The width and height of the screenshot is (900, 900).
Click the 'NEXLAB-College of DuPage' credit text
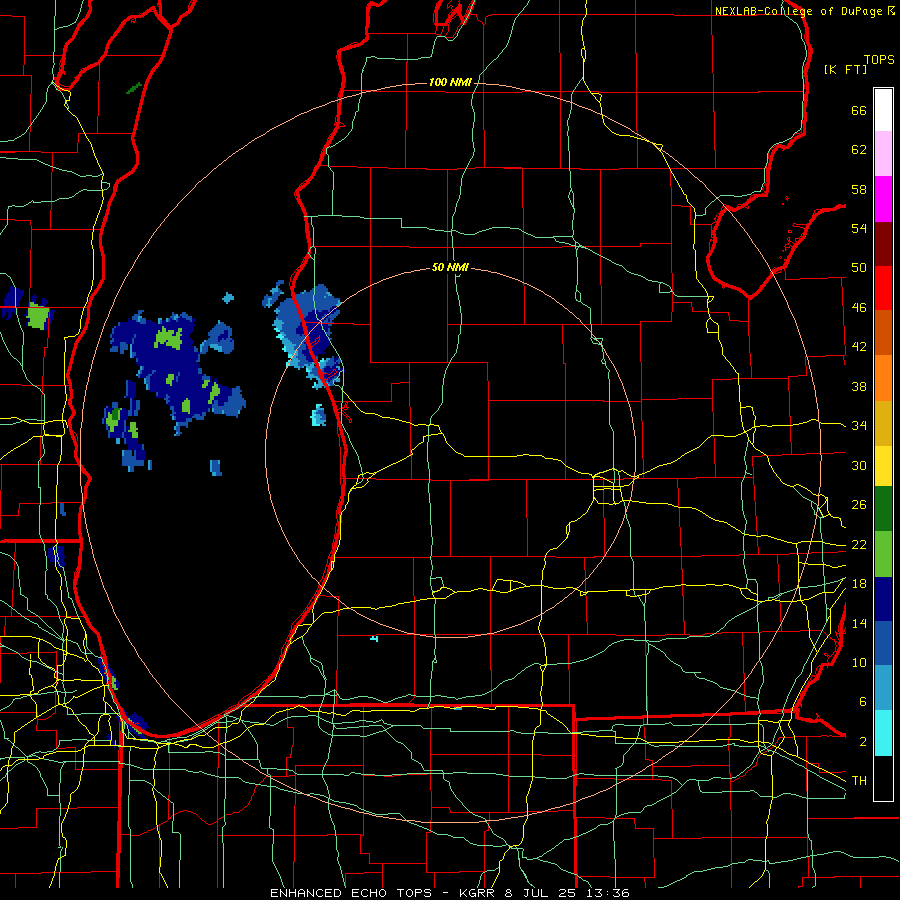click(798, 11)
